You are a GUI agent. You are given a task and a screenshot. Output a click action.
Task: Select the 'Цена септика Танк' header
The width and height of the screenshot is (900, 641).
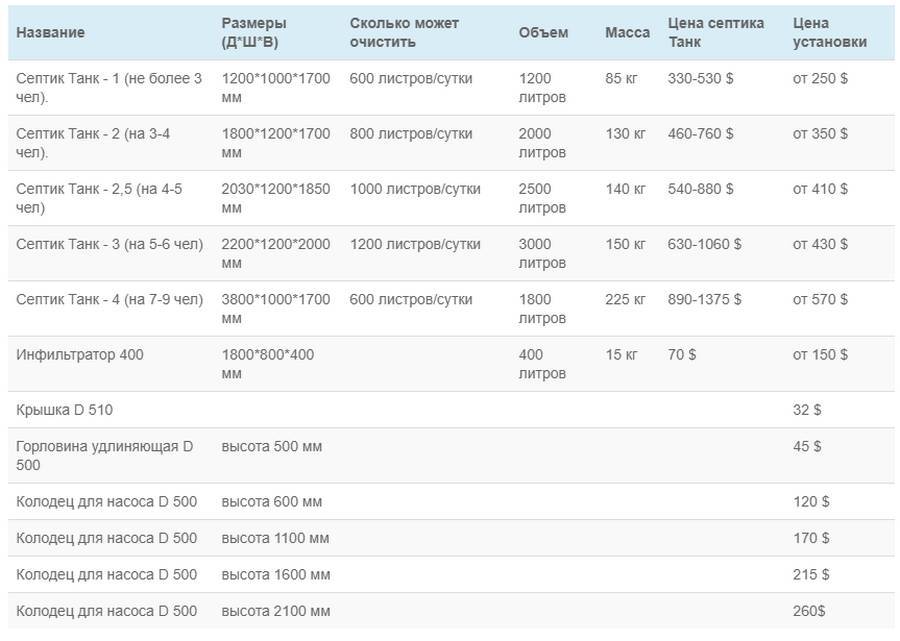pyautogui.click(x=715, y=33)
